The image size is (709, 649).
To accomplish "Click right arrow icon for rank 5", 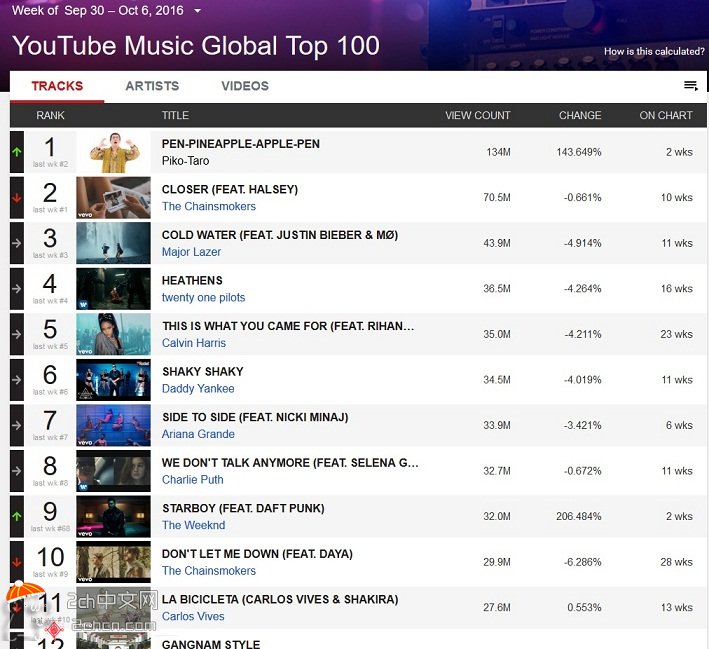I will click(x=17, y=334).
